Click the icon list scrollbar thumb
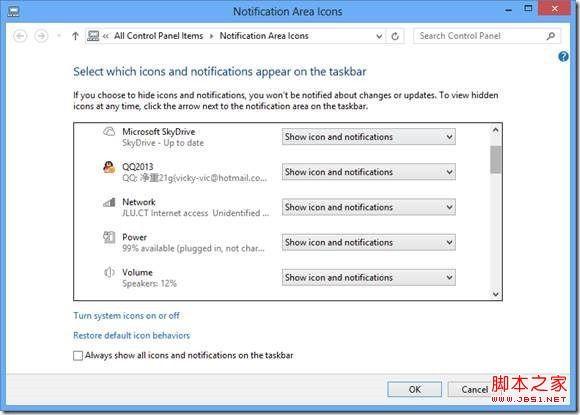Screen dimensions: 580x415 tap(496, 160)
